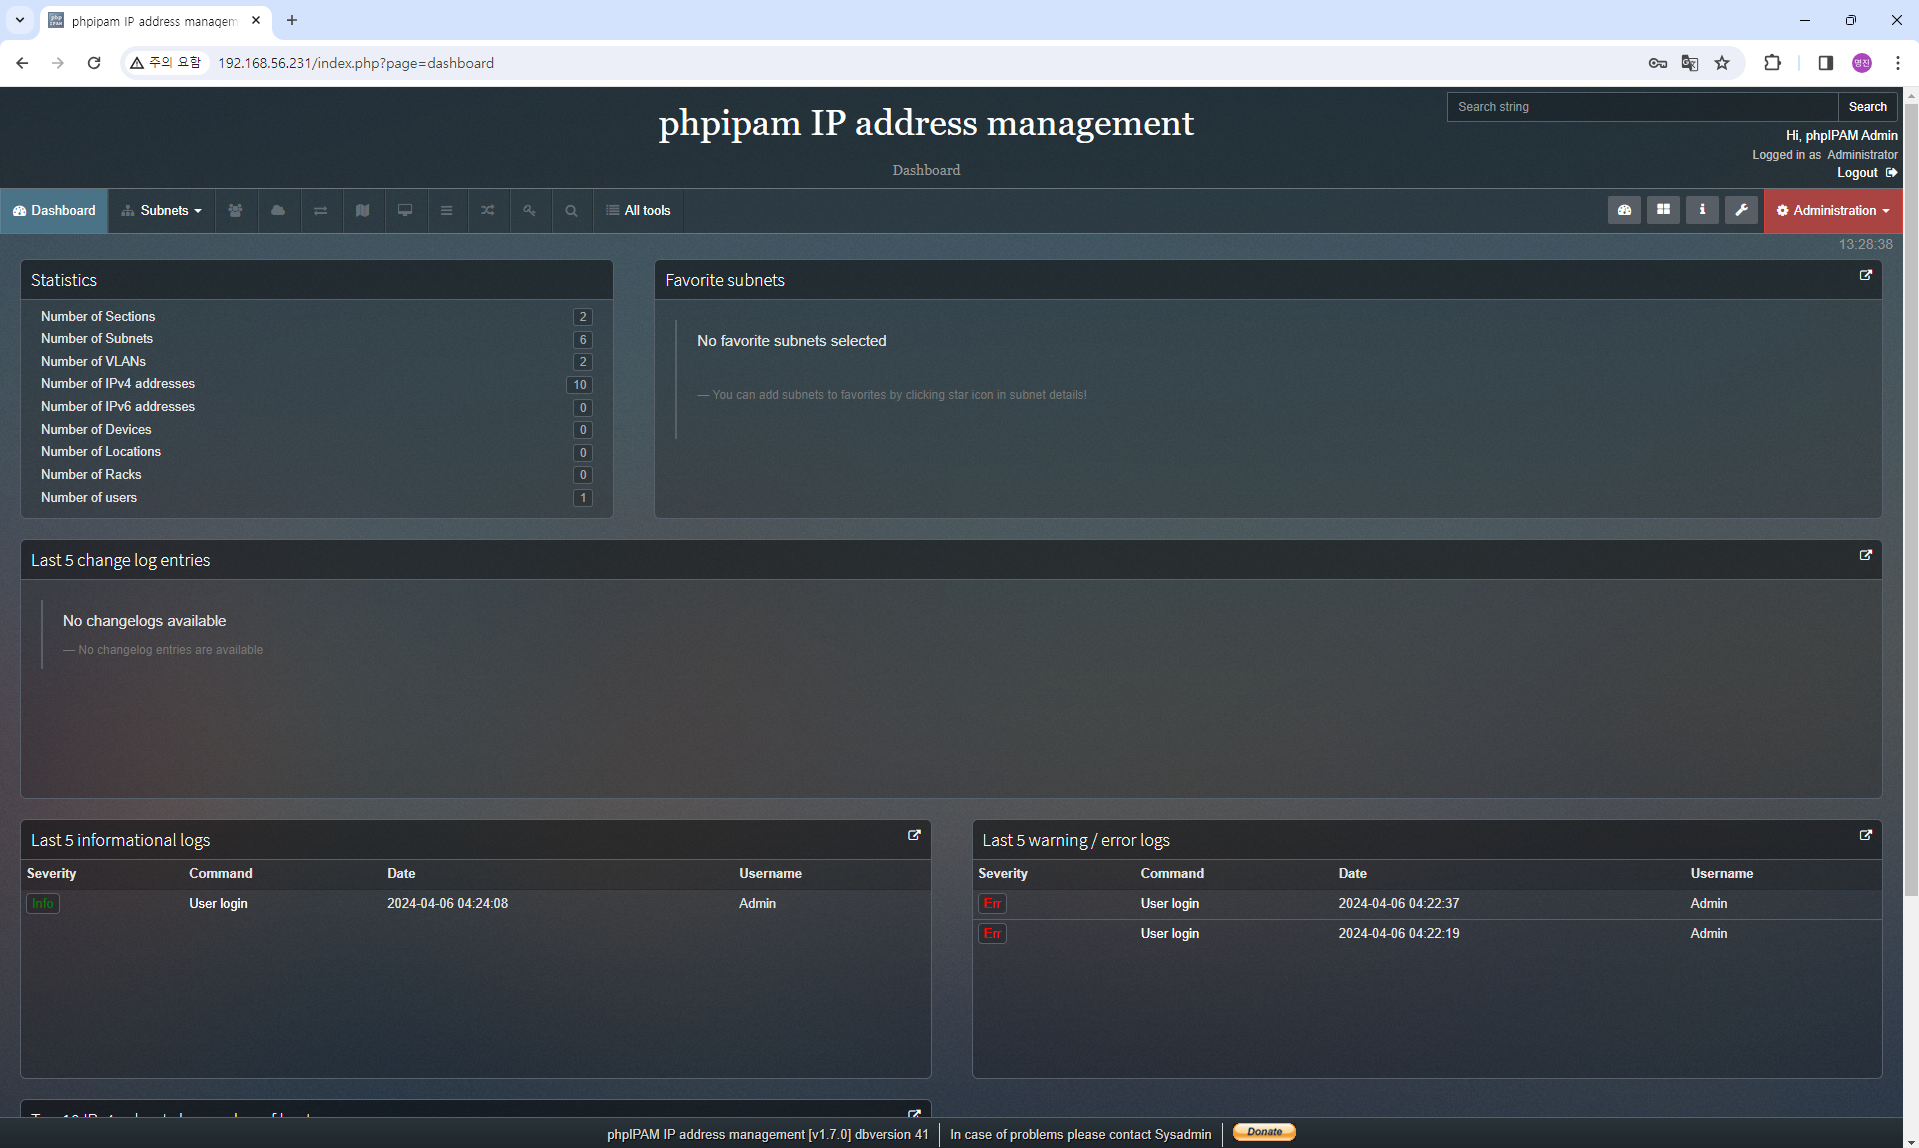Click the three-bars list icon in navbar

[x=447, y=211]
